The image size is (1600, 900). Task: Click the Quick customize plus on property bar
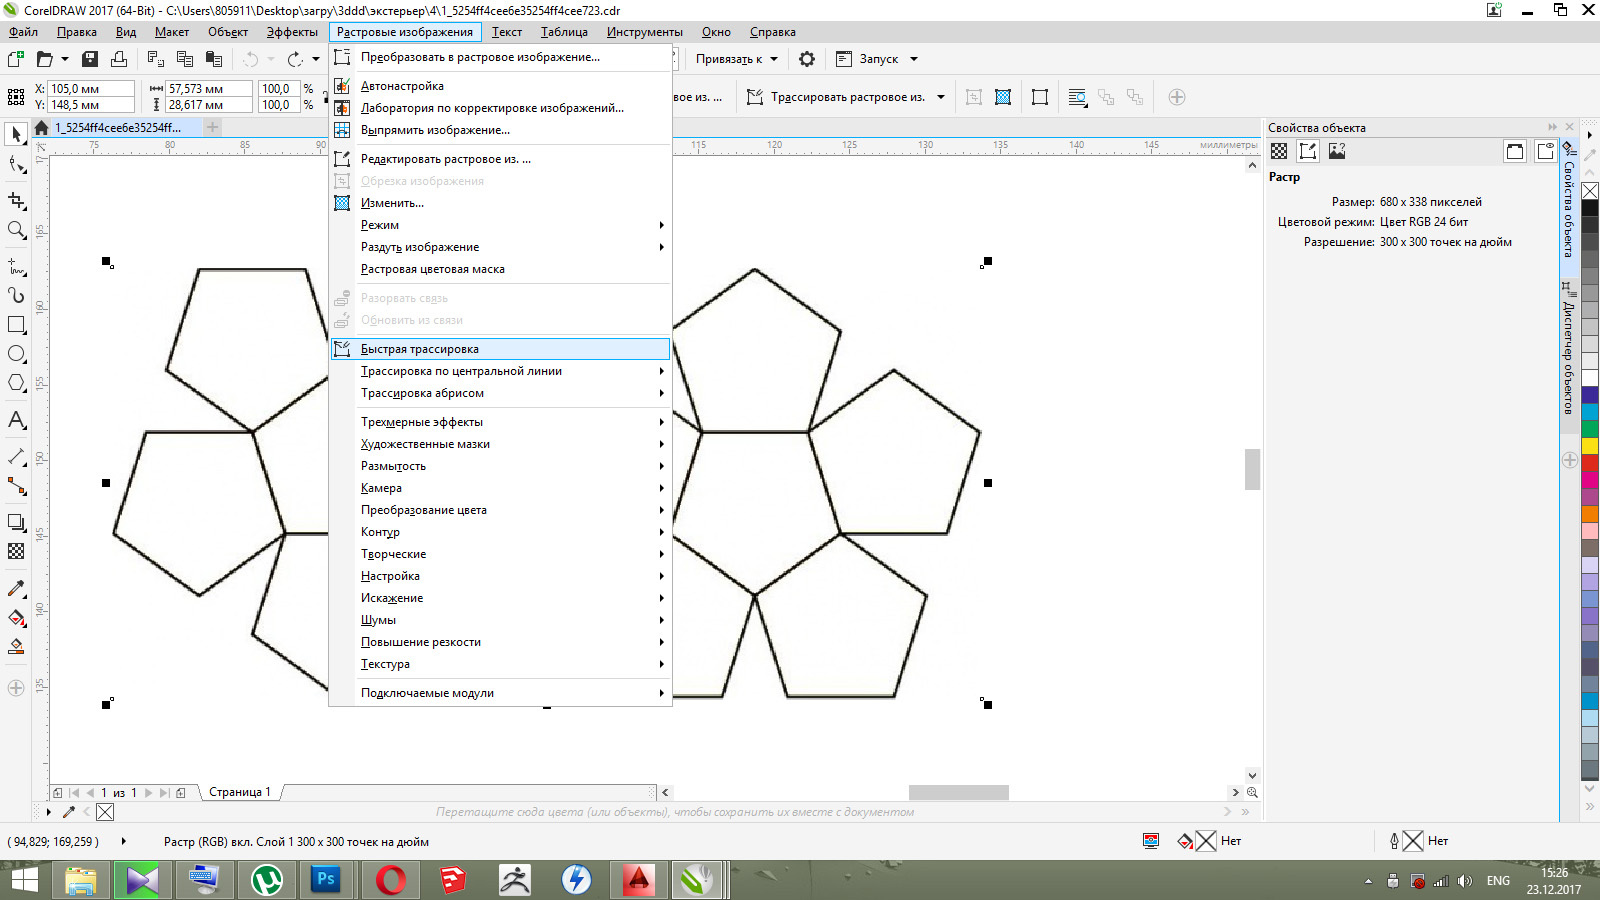coord(1177,97)
